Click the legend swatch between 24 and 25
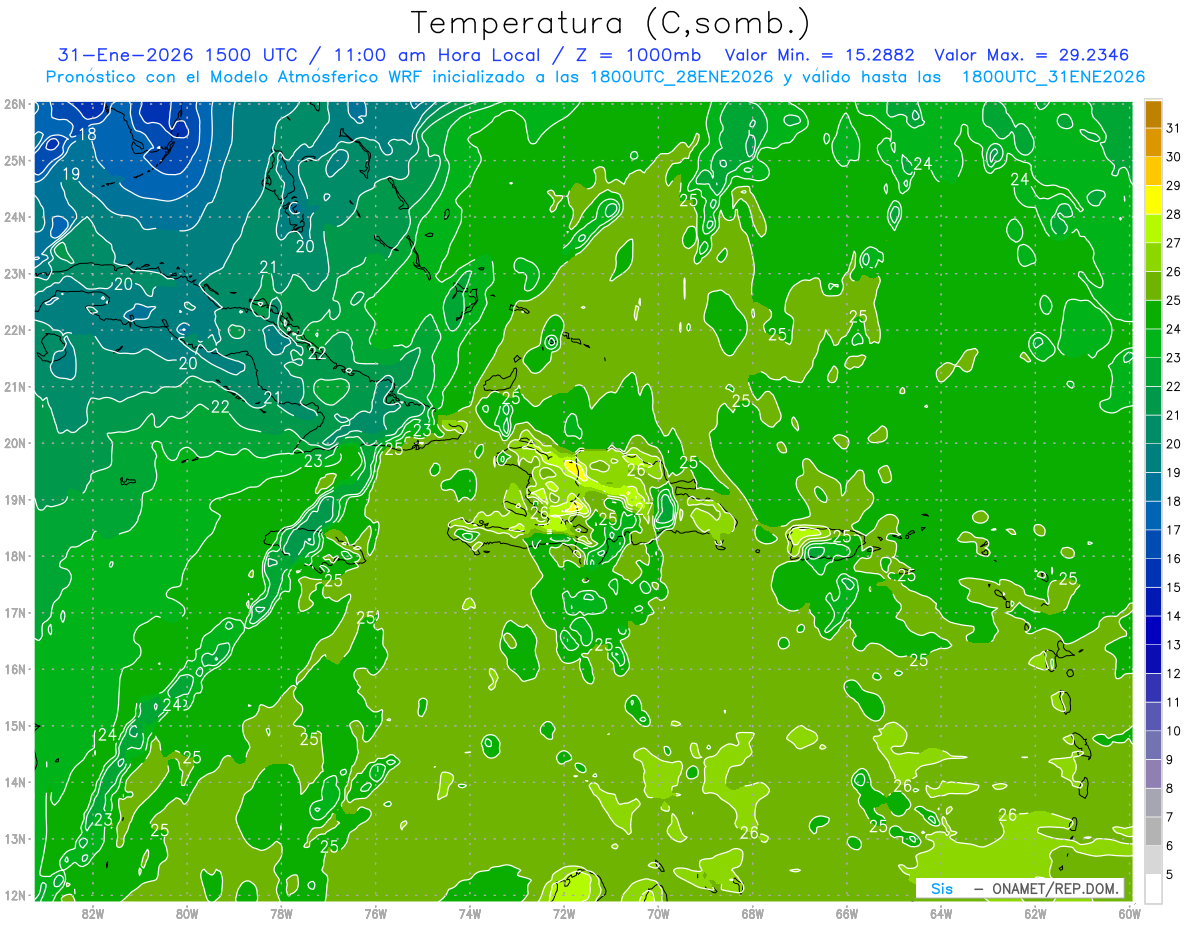Image resolution: width=1200 pixels, height=927 pixels. 1153,315
